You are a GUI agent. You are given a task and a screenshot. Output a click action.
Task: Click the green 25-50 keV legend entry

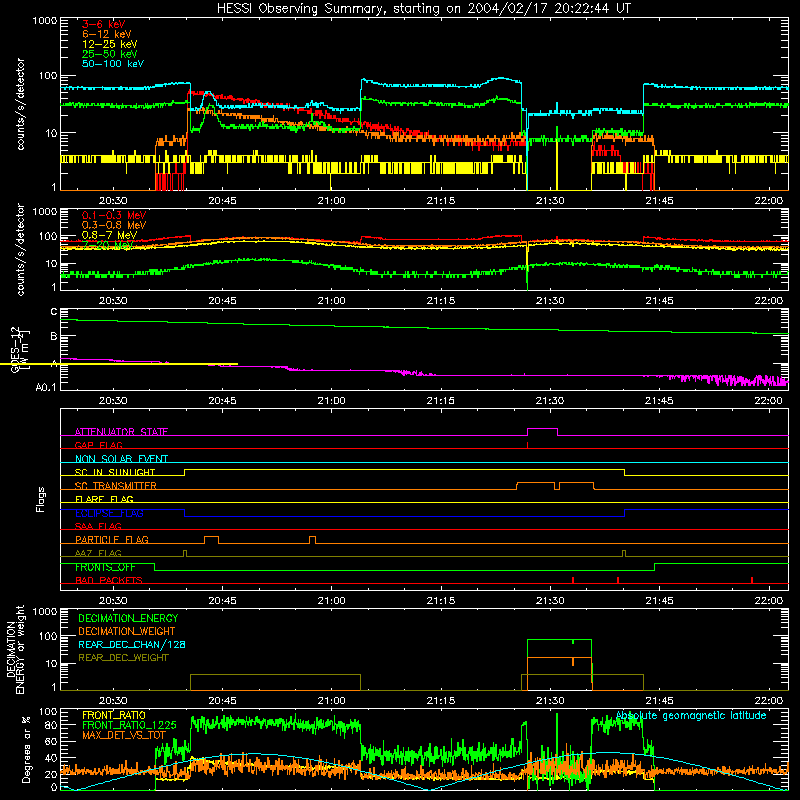click(110, 54)
